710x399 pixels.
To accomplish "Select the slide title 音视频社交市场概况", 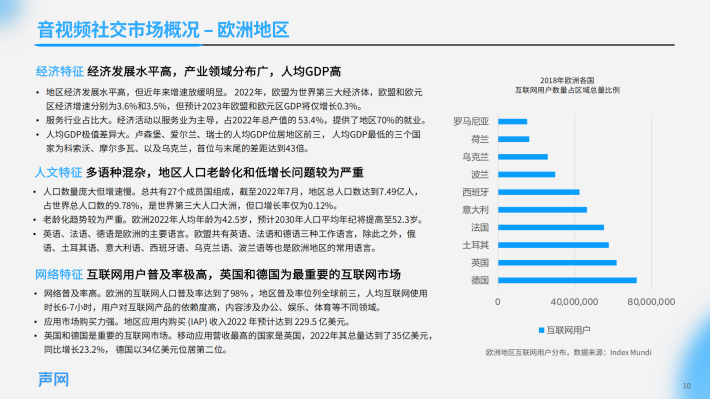I will coord(118,30).
